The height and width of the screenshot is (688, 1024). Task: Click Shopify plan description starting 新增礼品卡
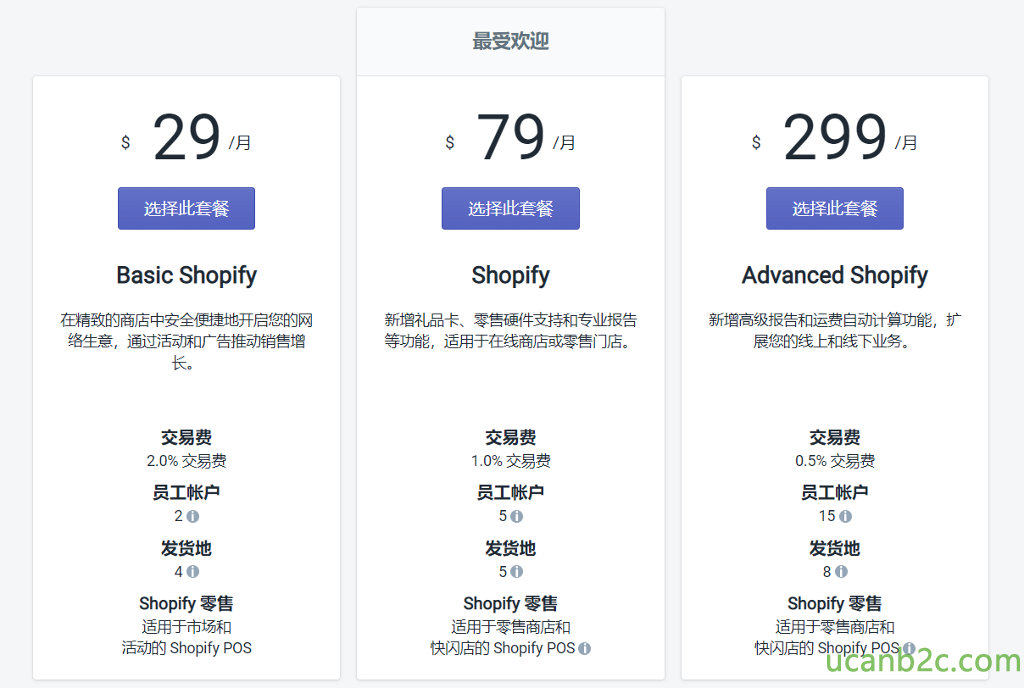pos(511,330)
